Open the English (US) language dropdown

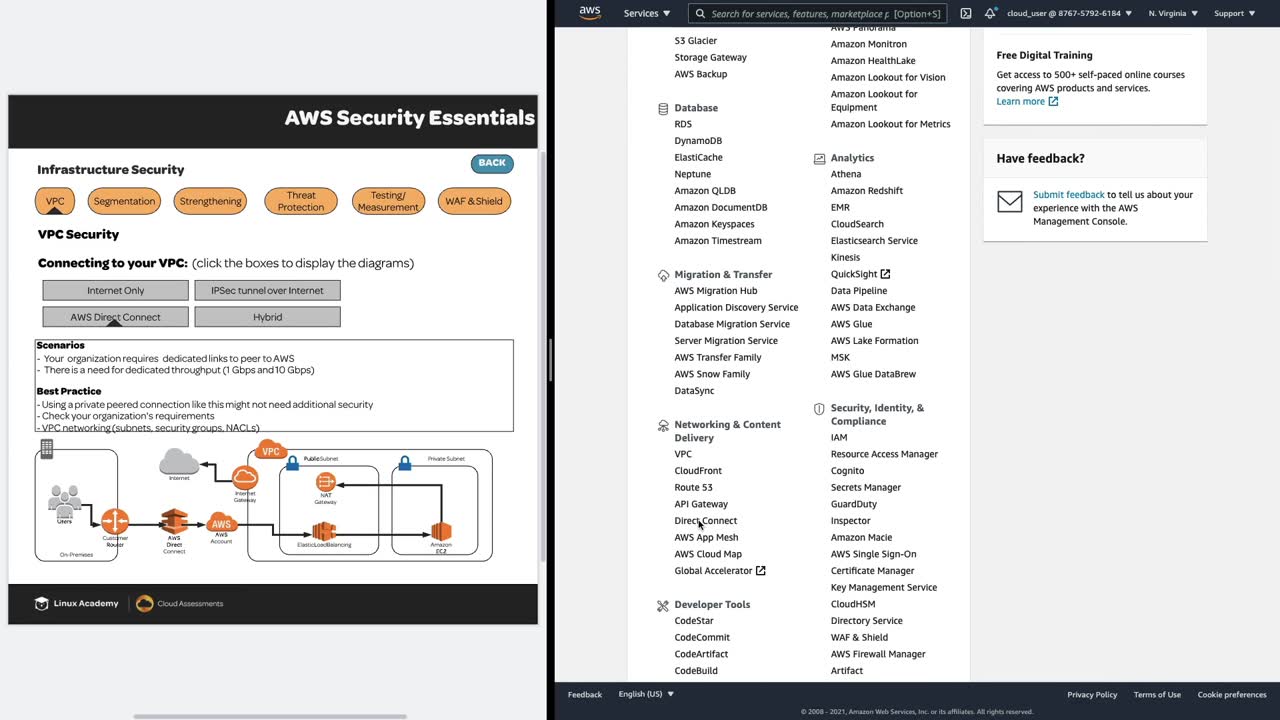click(646, 694)
